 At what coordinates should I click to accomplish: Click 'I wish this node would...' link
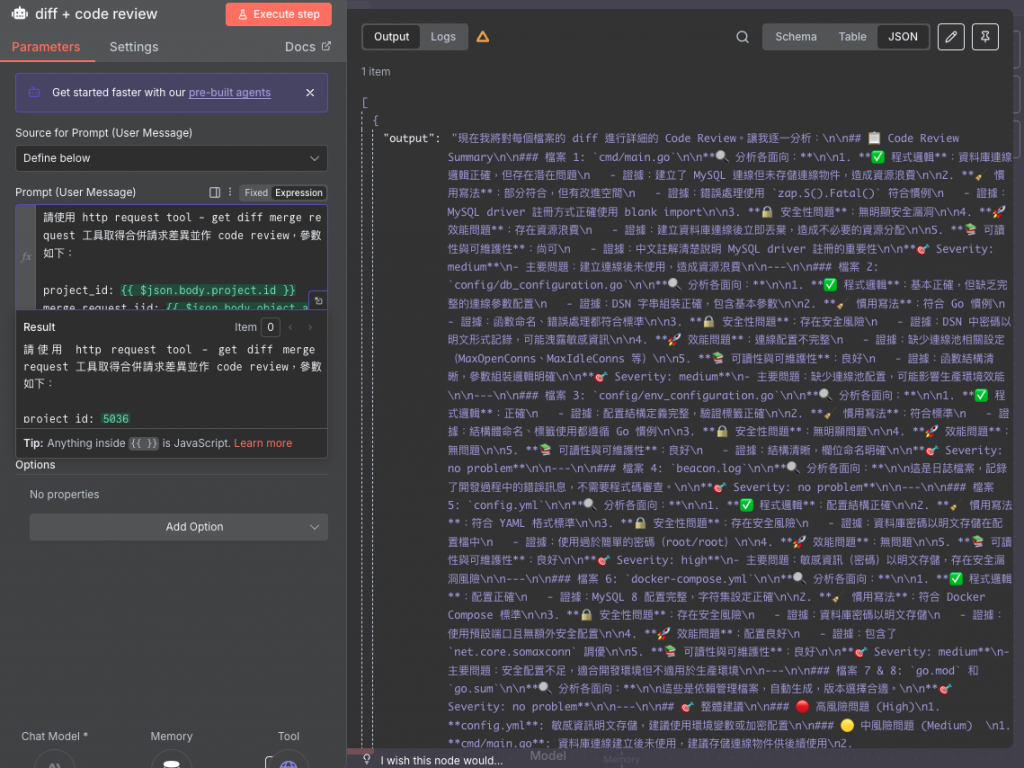pos(441,760)
